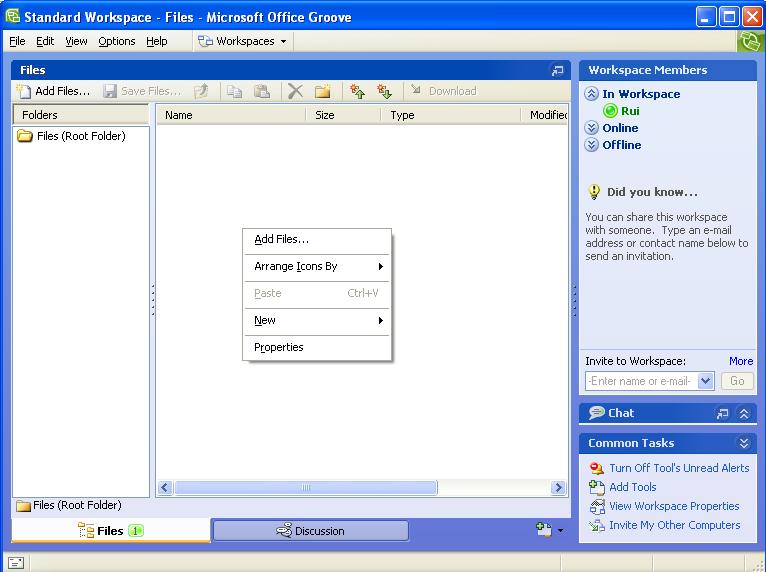This screenshot has width=766, height=572.
Task: Click the More invite link
Action: (x=741, y=361)
